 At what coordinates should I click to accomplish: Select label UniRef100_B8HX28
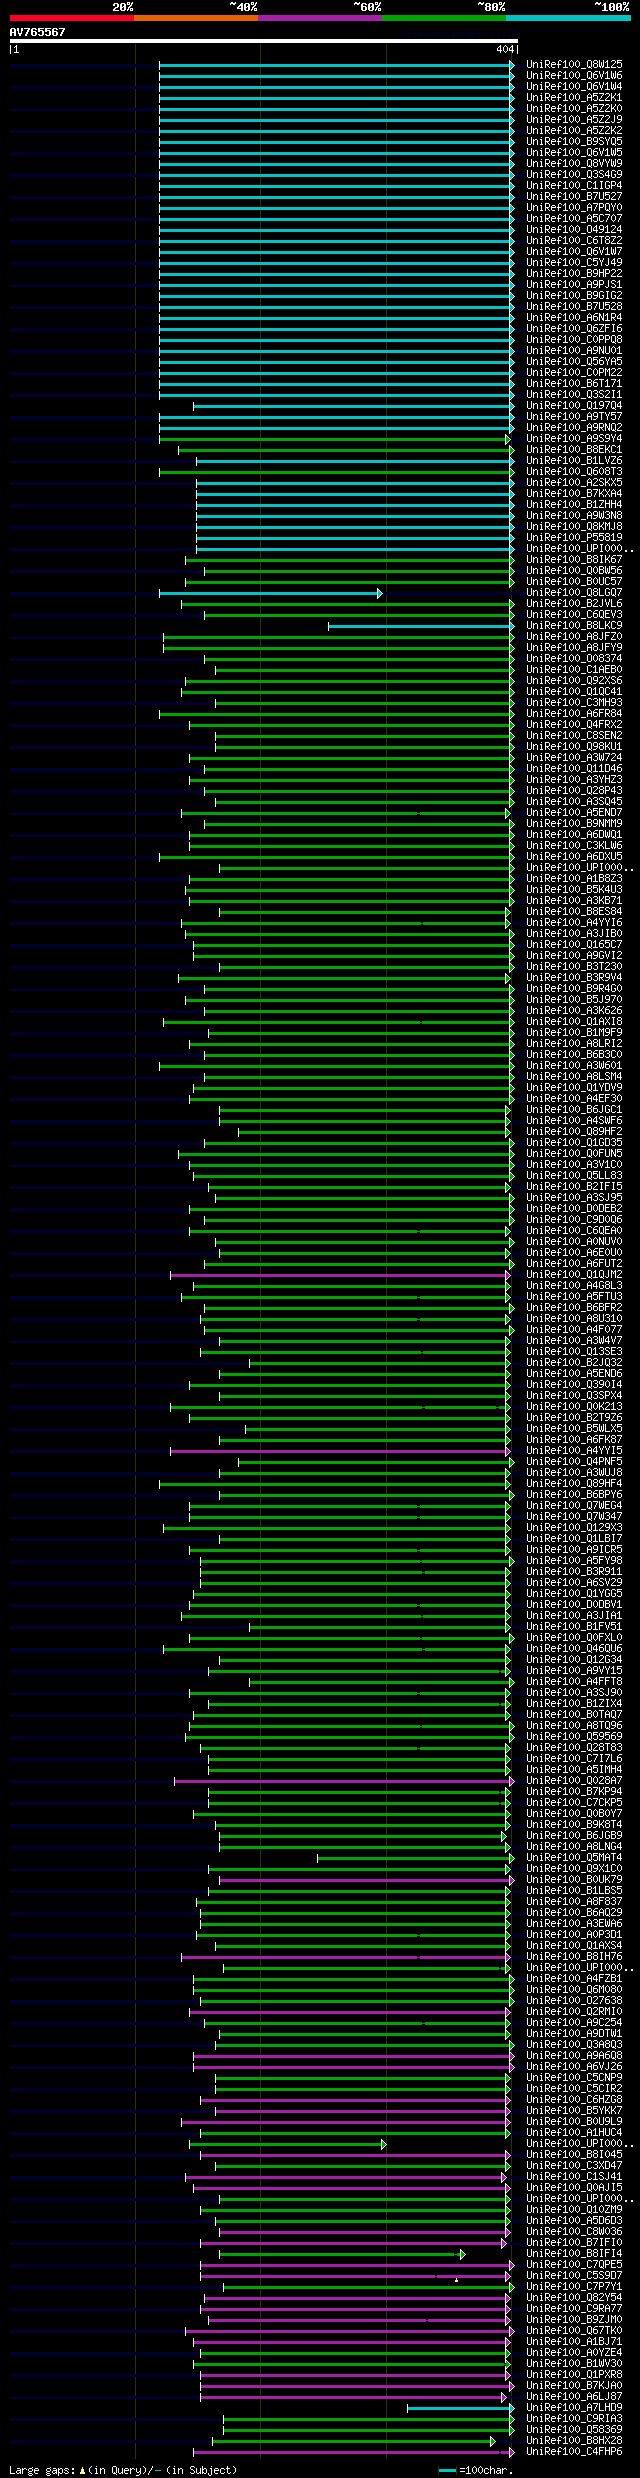[574, 2440]
